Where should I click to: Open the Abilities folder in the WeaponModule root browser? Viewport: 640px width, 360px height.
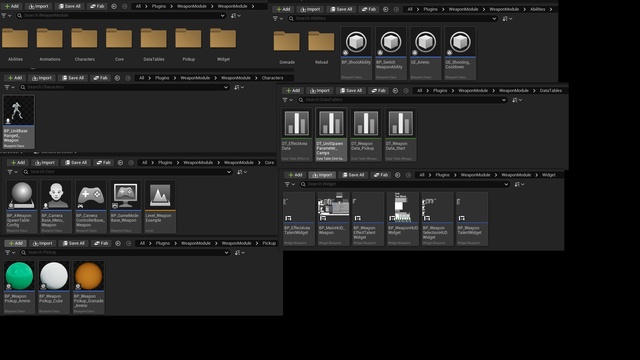(x=15, y=44)
